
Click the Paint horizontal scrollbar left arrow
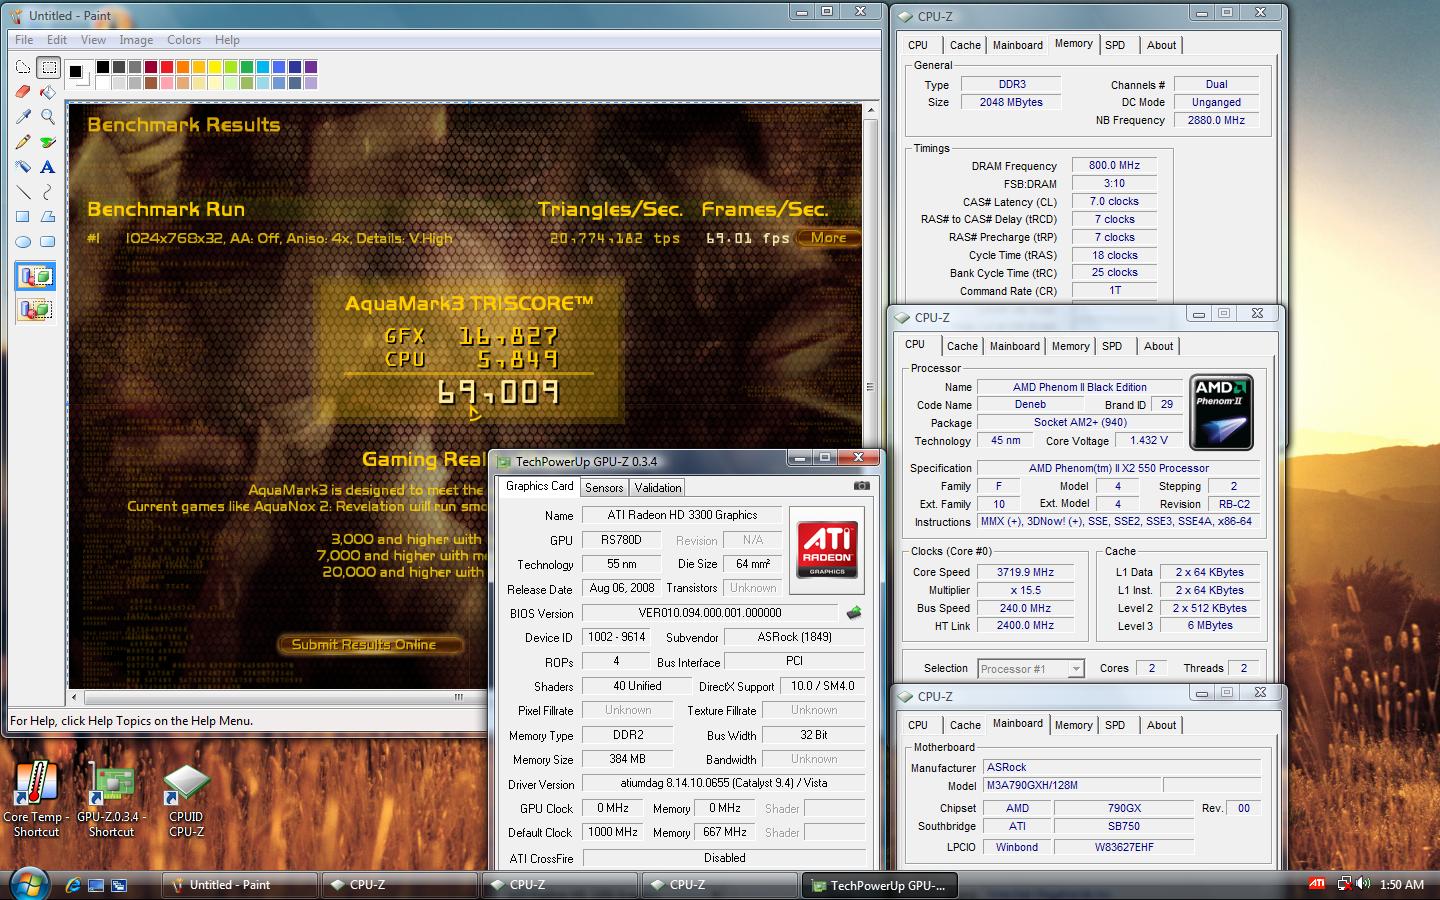pyautogui.click(x=73, y=697)
